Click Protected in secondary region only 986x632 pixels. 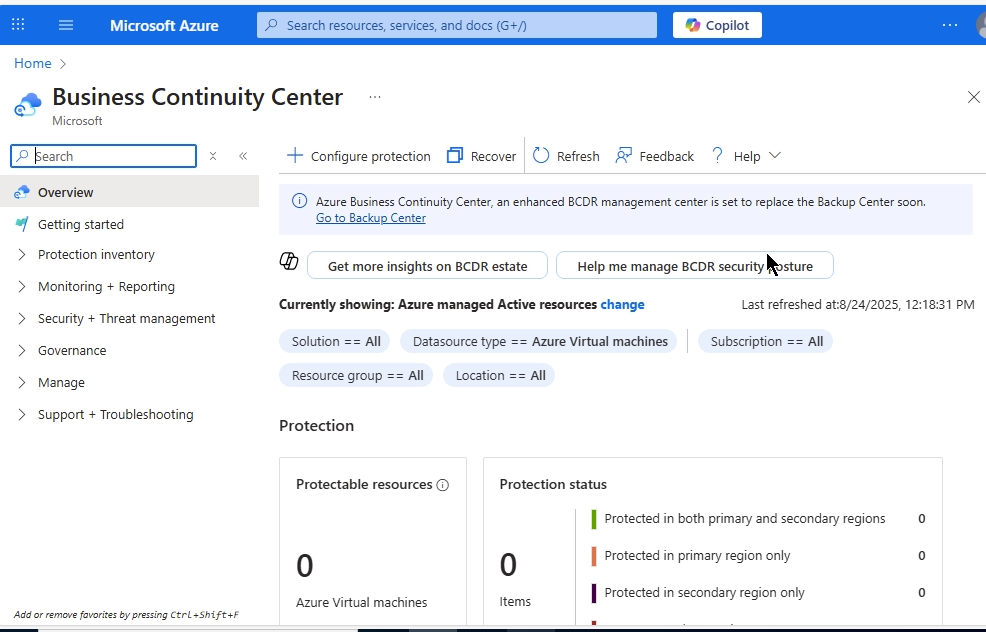tap(704, 592)
